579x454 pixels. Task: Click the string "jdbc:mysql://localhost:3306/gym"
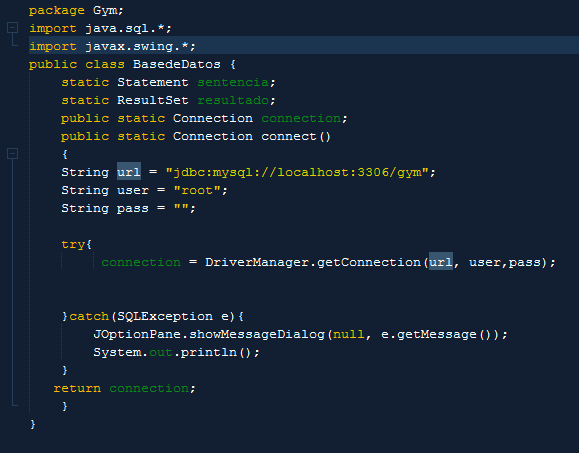tap(297, 172)
